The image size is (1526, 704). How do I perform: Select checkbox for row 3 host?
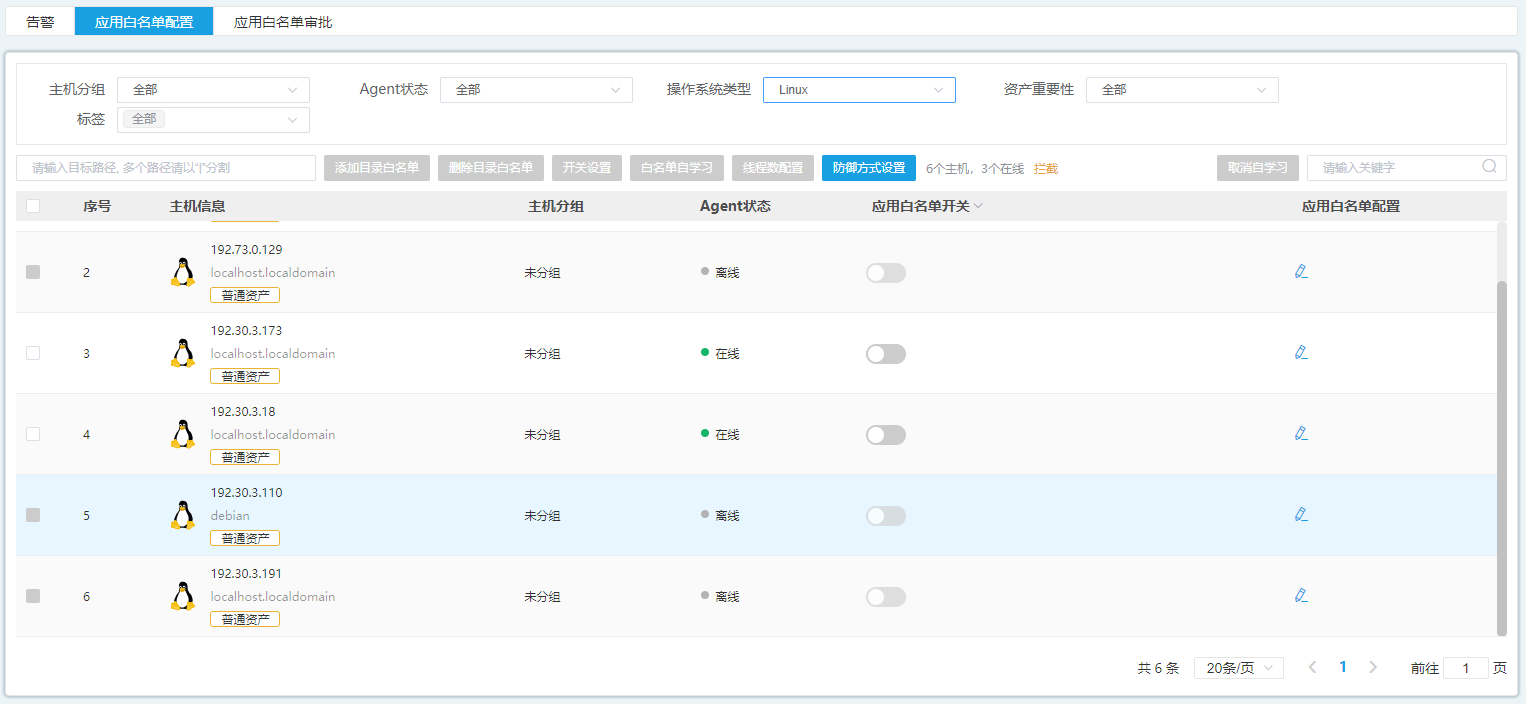pyautogui.click(x=33, y=353)
